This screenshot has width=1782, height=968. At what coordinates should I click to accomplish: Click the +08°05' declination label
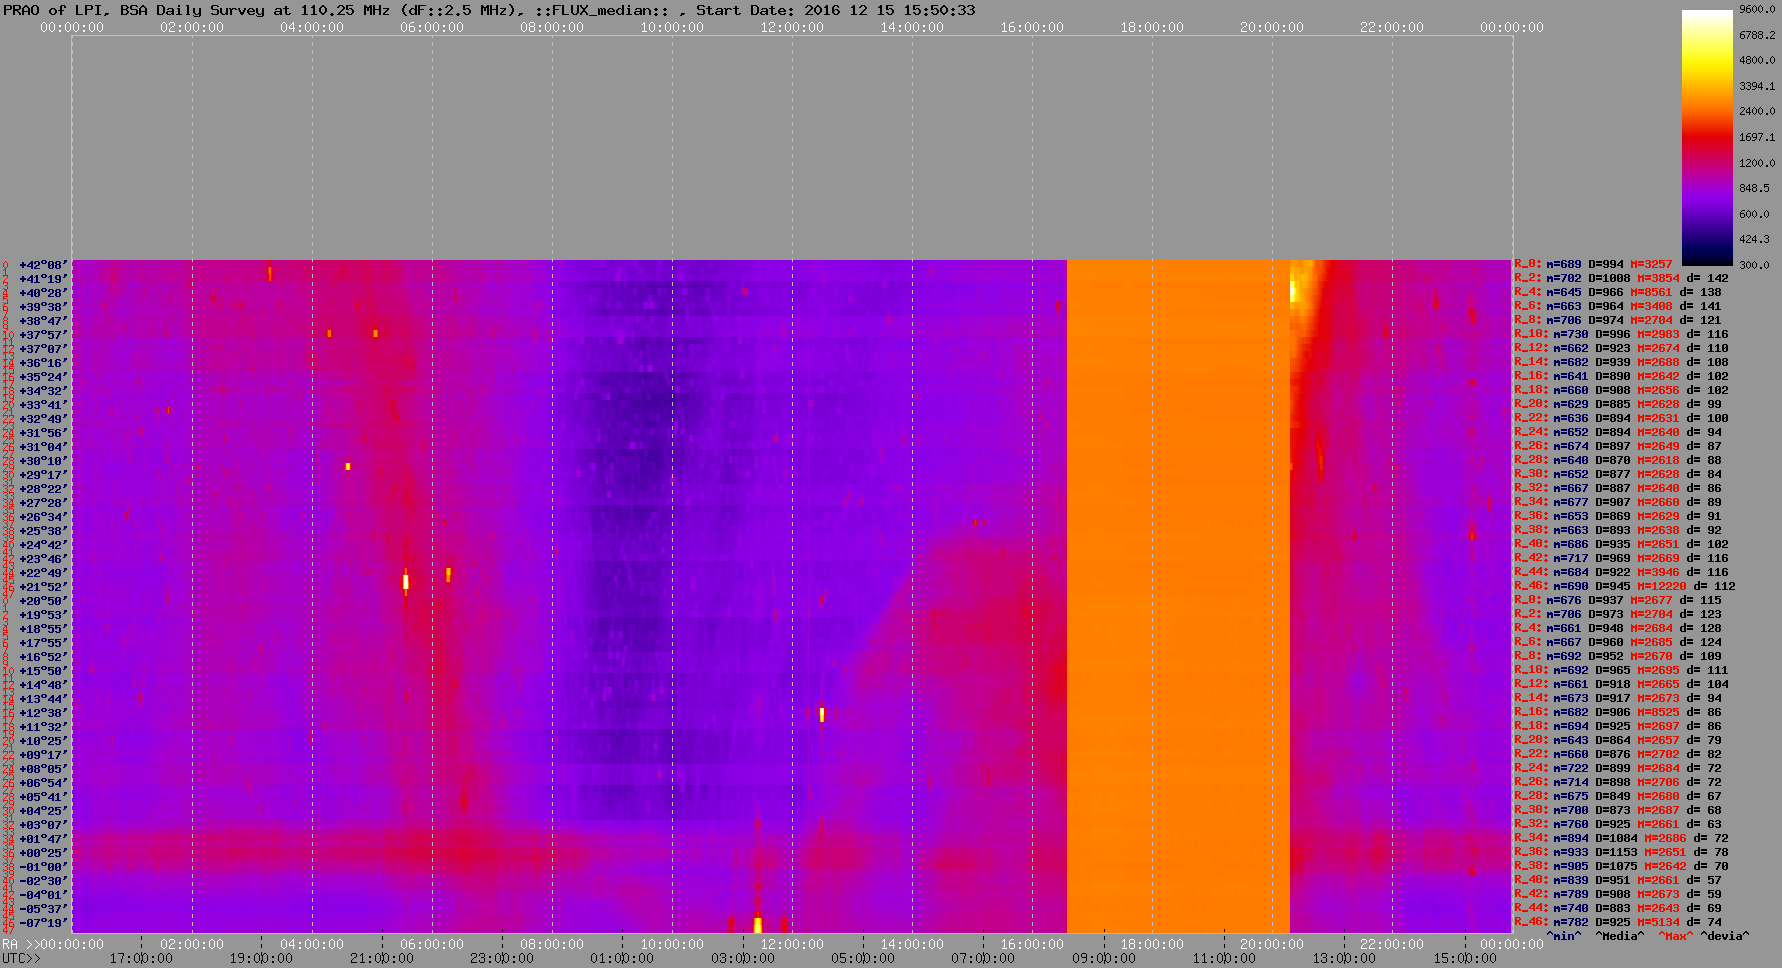(43, 769)
